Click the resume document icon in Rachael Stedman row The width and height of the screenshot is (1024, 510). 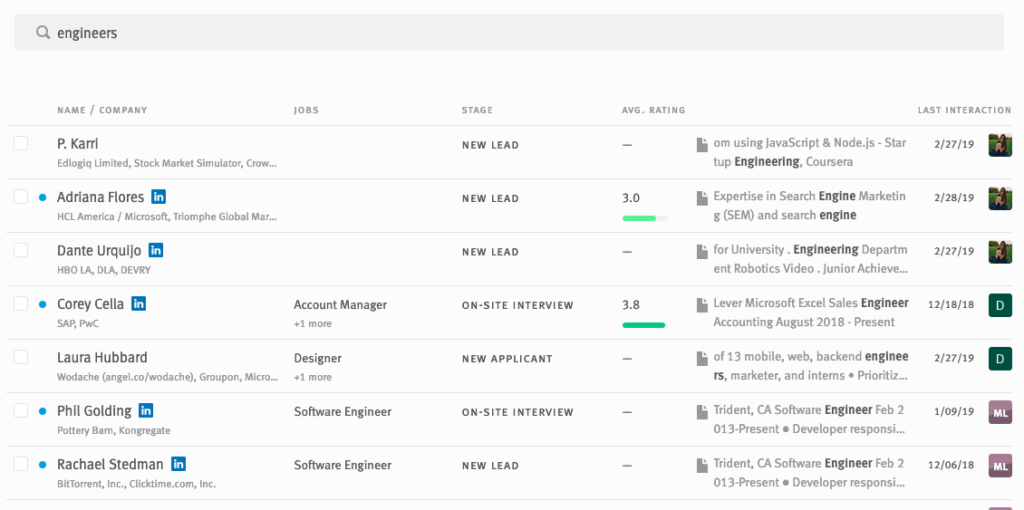tap(702, 466)
